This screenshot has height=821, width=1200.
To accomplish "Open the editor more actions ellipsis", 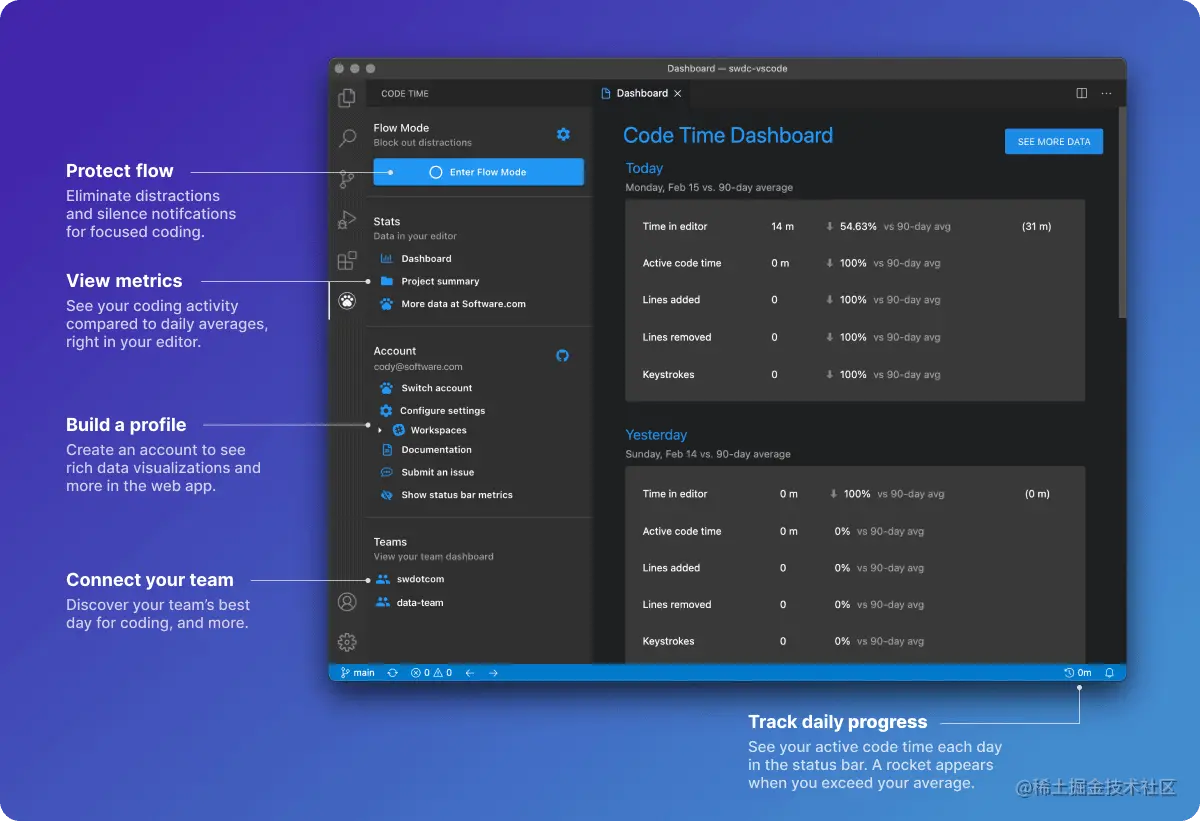I will point(1106,93).
